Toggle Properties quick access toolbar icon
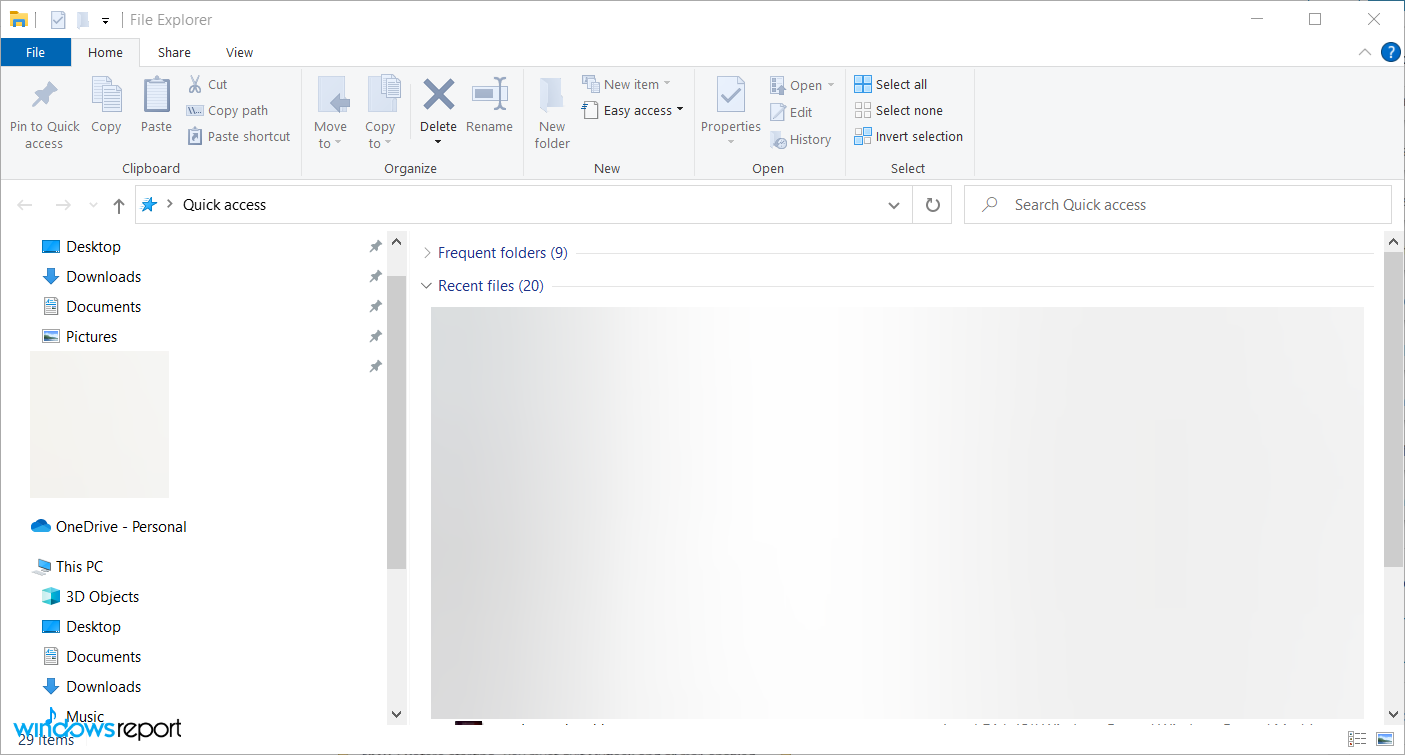The image size is (1405, 755). coord(58,19)
